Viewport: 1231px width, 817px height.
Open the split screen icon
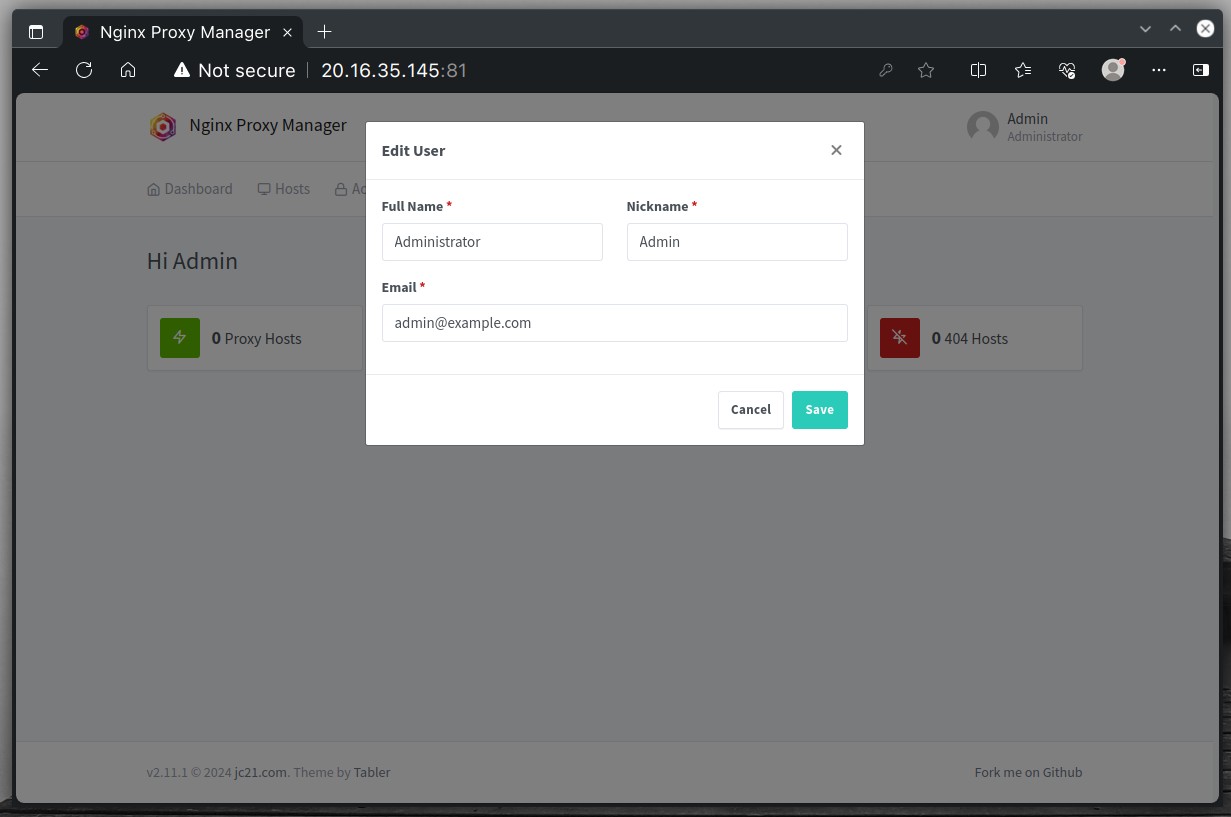tap(979, 70)
